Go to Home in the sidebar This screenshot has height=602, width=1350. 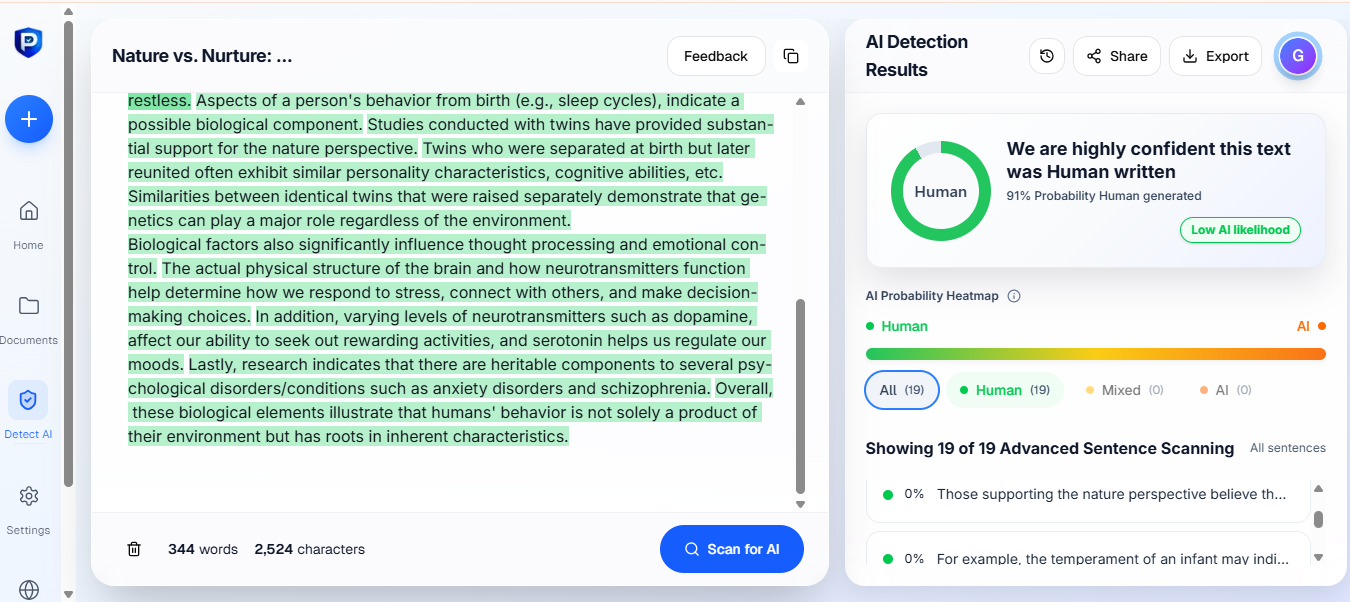click(x=29, y=225)
